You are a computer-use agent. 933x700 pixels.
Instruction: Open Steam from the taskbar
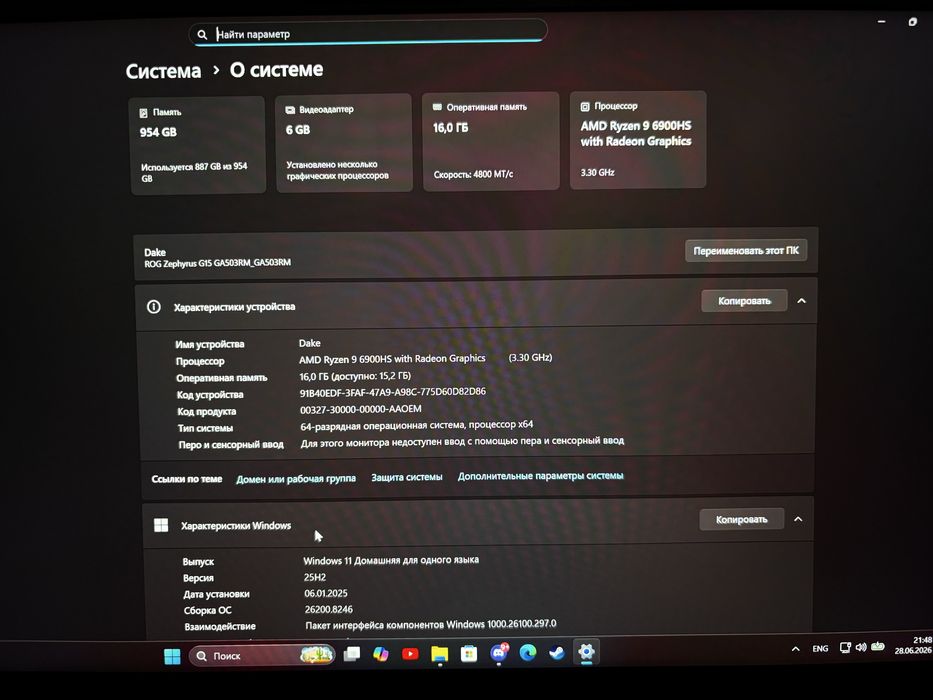tap(556, 653)
